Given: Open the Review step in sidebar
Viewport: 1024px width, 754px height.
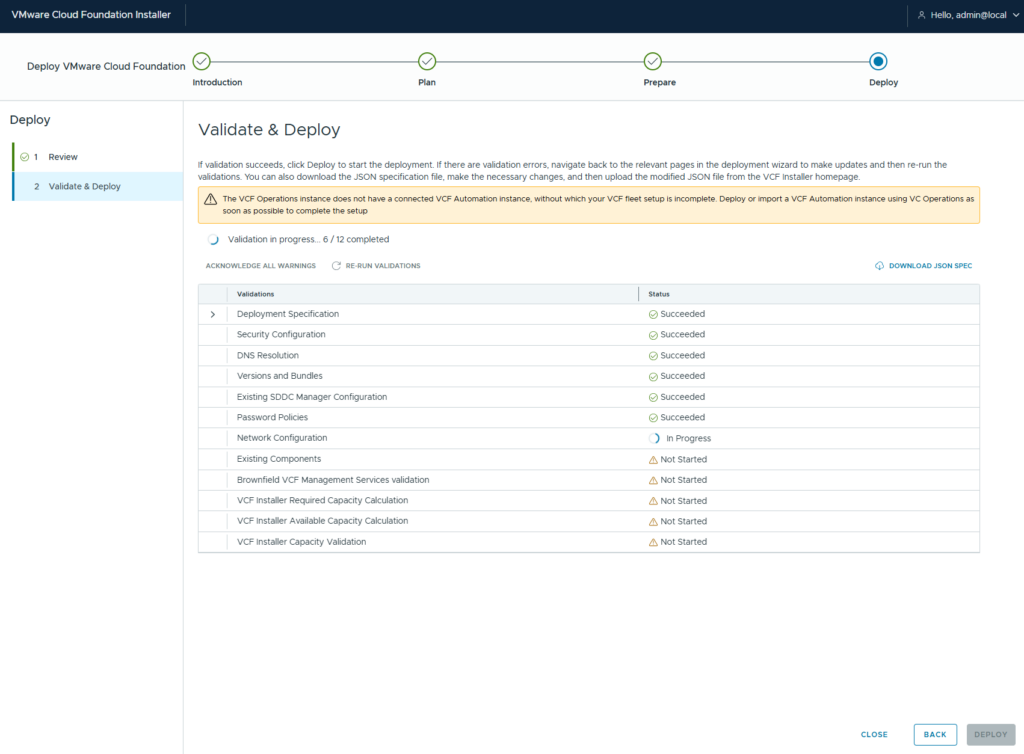Looking at the screenshot, I should [x=98, y=157].
